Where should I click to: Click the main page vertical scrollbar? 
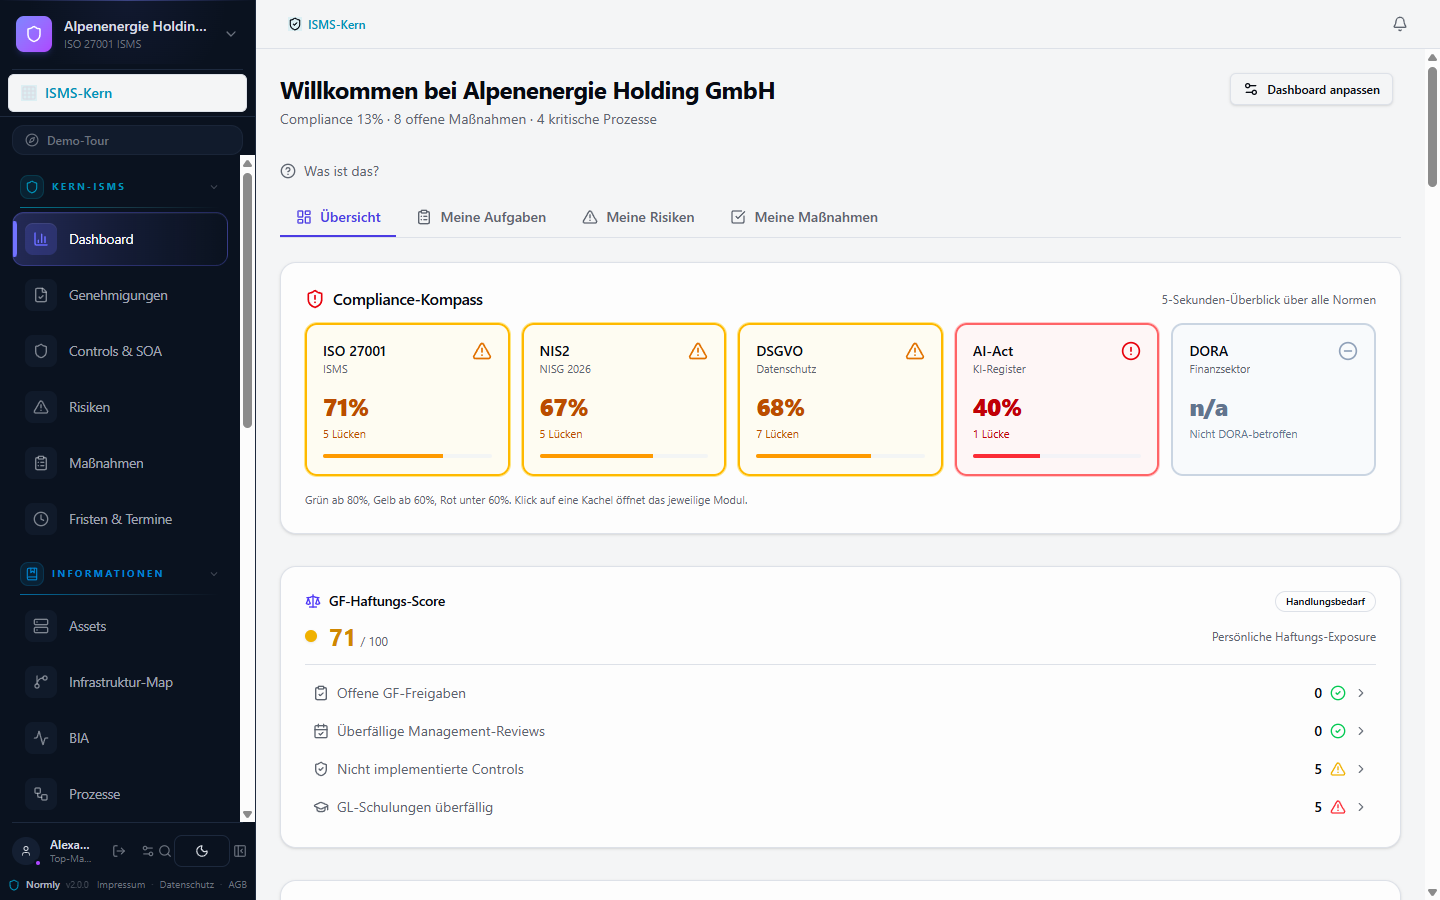pos(1432,126)
